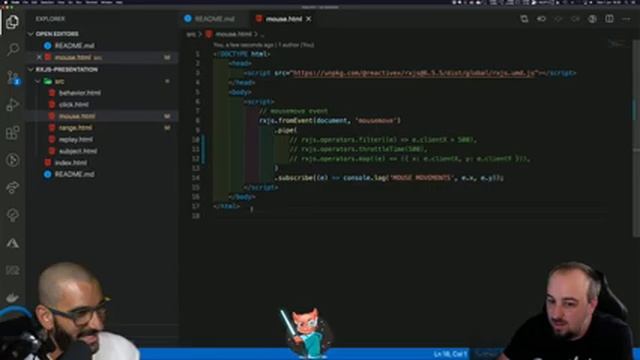Open replay.html in the file tree
Viewport: 640px width, 360px height.
pos(76,140)
